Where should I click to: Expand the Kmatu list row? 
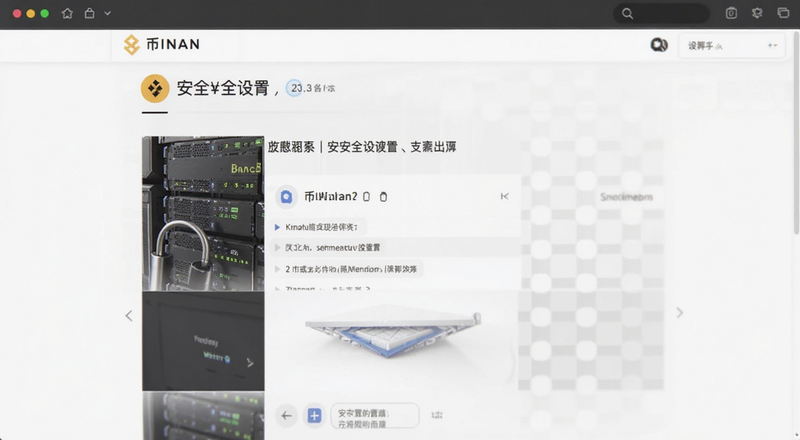click(318, 227)
